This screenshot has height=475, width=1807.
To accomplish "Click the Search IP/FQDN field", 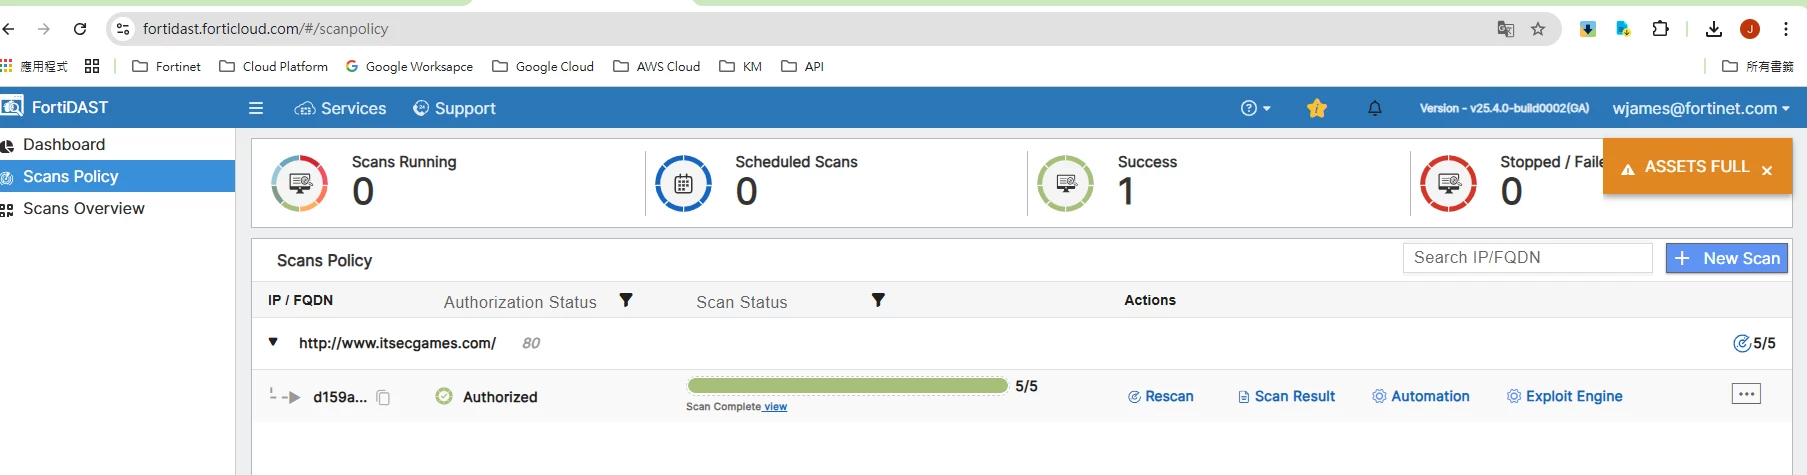I will coord(1527,258).
